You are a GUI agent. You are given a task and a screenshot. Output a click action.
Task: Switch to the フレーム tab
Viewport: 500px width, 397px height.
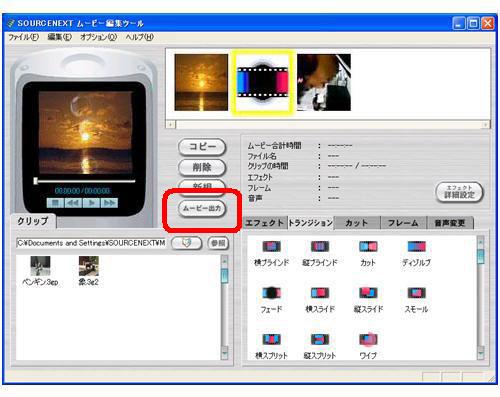coord(403,223)
